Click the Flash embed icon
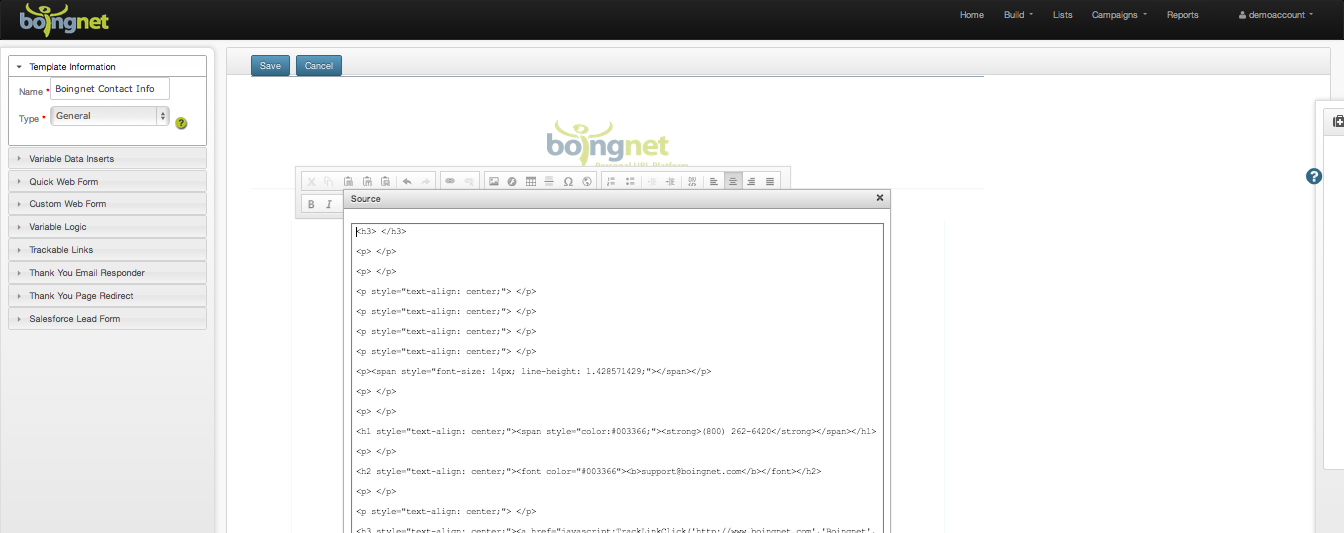This screenshot has width=1344, height=533. 512,181
